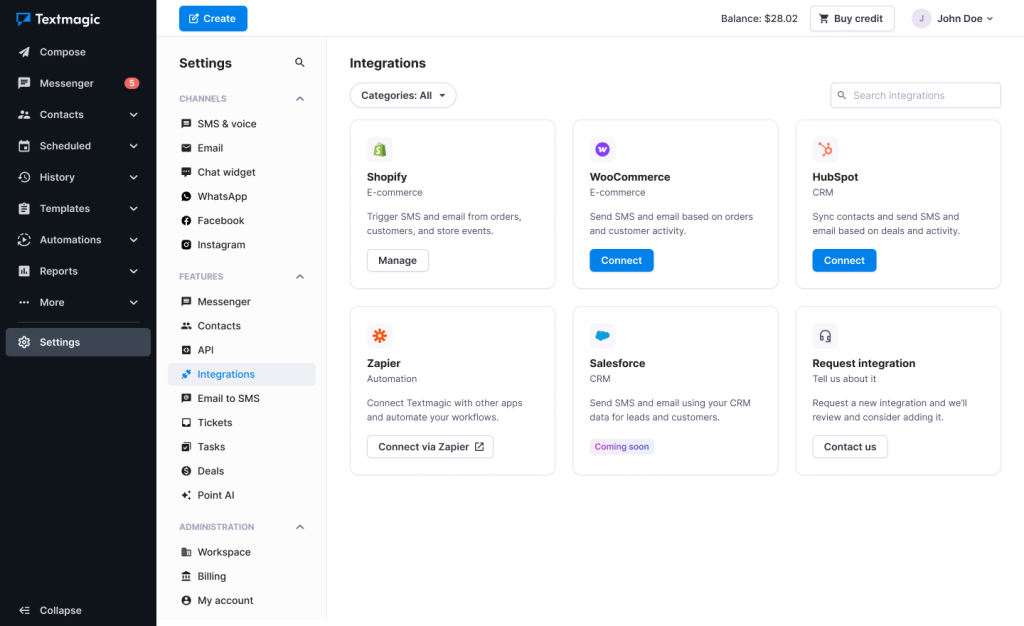Collapse the Features section chevron
This screenshot has height=626, width=1024.
pyautogui.click(x=300, y=277)
